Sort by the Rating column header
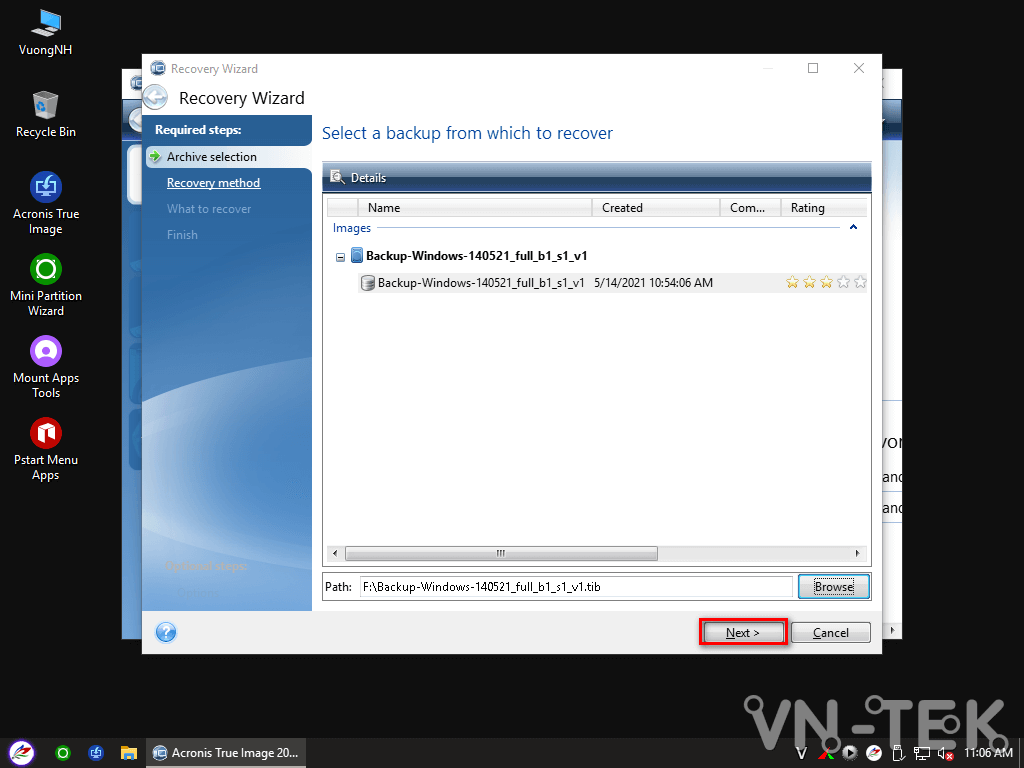The width and height of the screenshot is (1024, 768). pyautogui.click(x=824, y=208)
